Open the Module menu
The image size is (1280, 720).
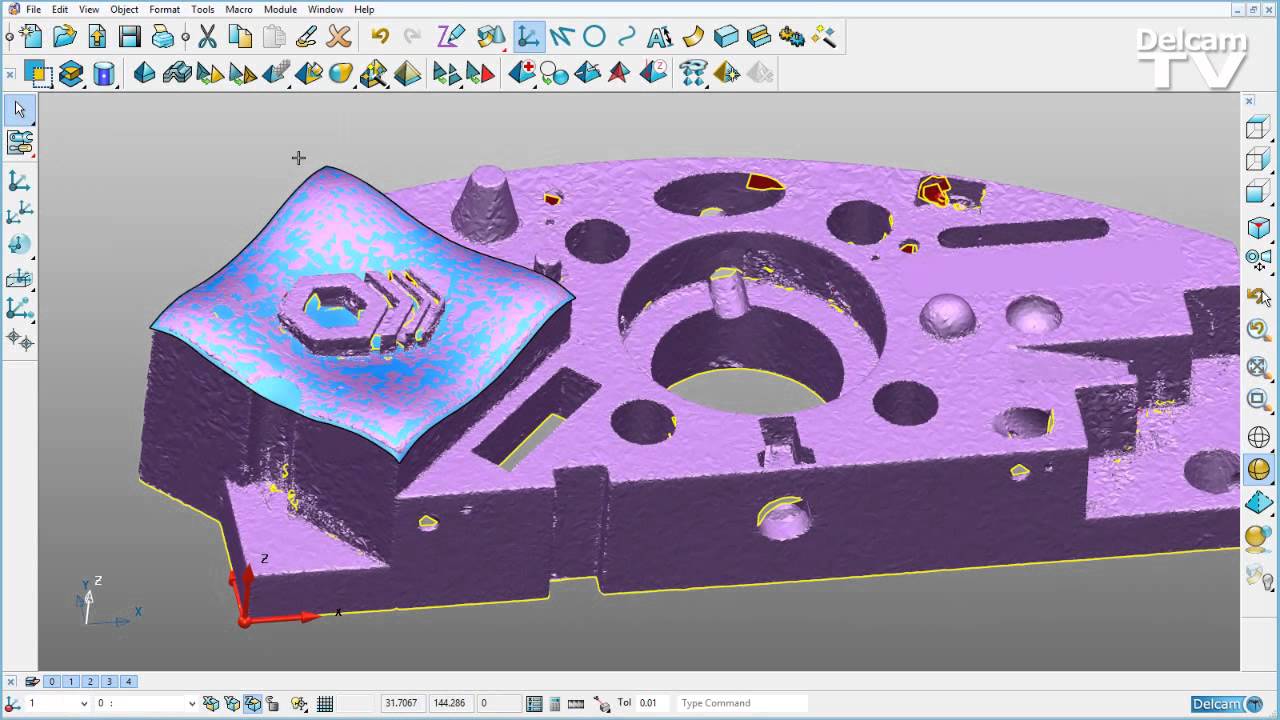tap(280, 9)
